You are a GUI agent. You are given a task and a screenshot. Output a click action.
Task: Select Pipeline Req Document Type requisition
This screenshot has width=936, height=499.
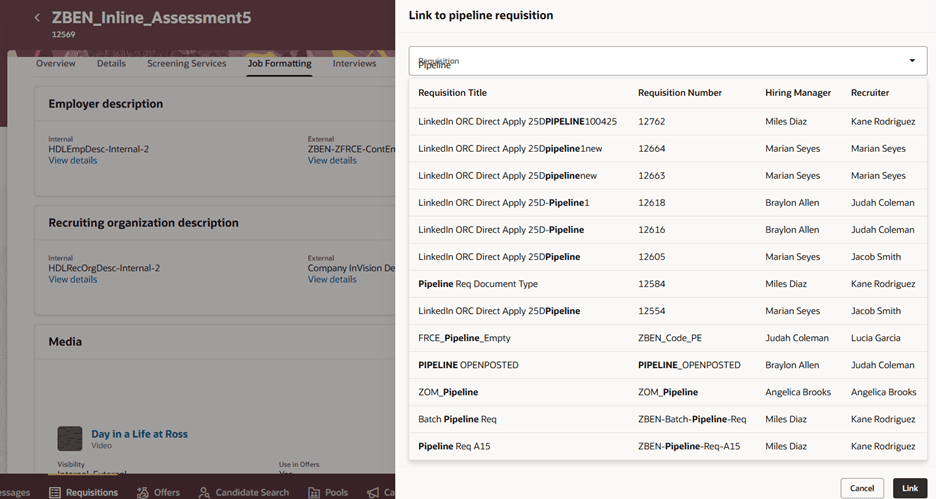pos(667,284)
